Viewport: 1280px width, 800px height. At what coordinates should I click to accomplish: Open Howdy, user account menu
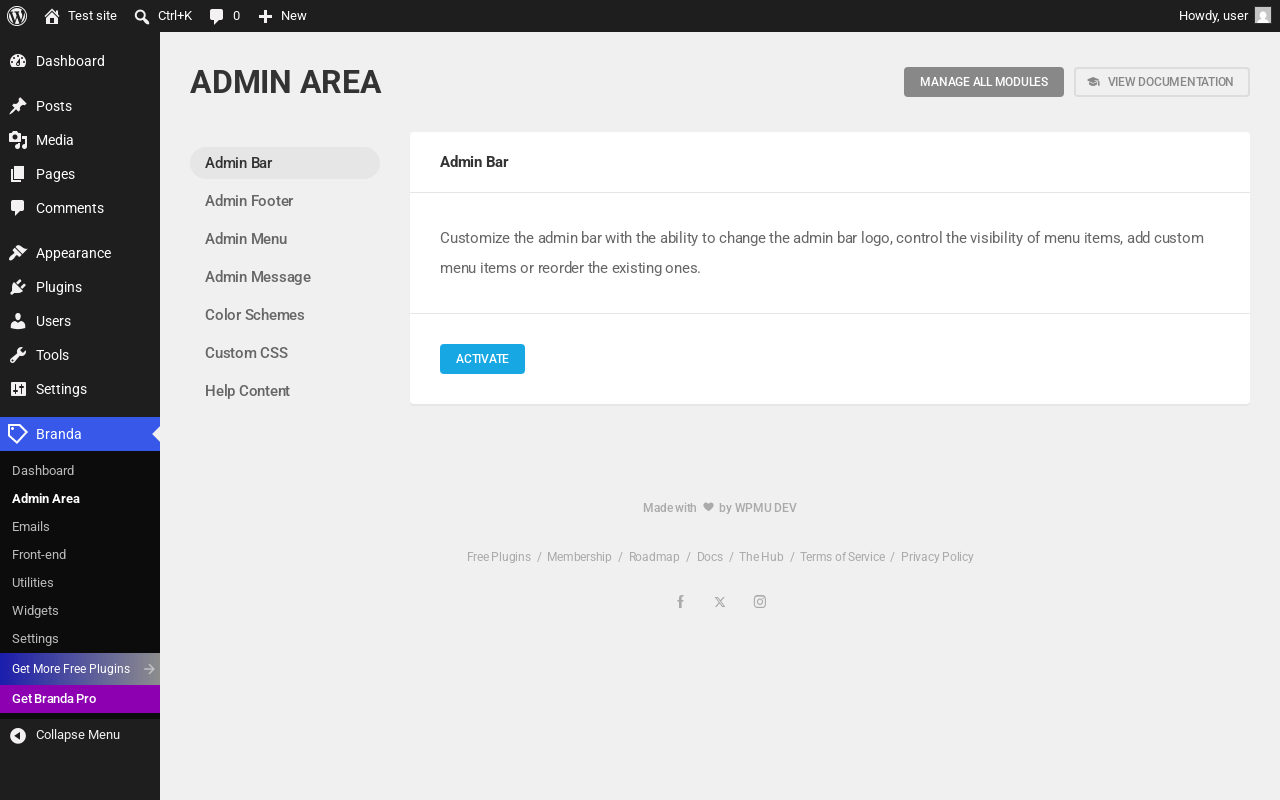tap(1224, 16)
